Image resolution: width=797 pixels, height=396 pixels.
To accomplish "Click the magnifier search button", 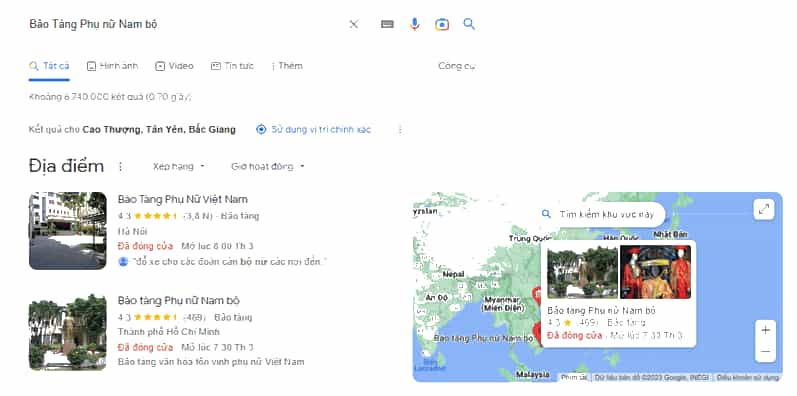I will [x=469, y=24].
